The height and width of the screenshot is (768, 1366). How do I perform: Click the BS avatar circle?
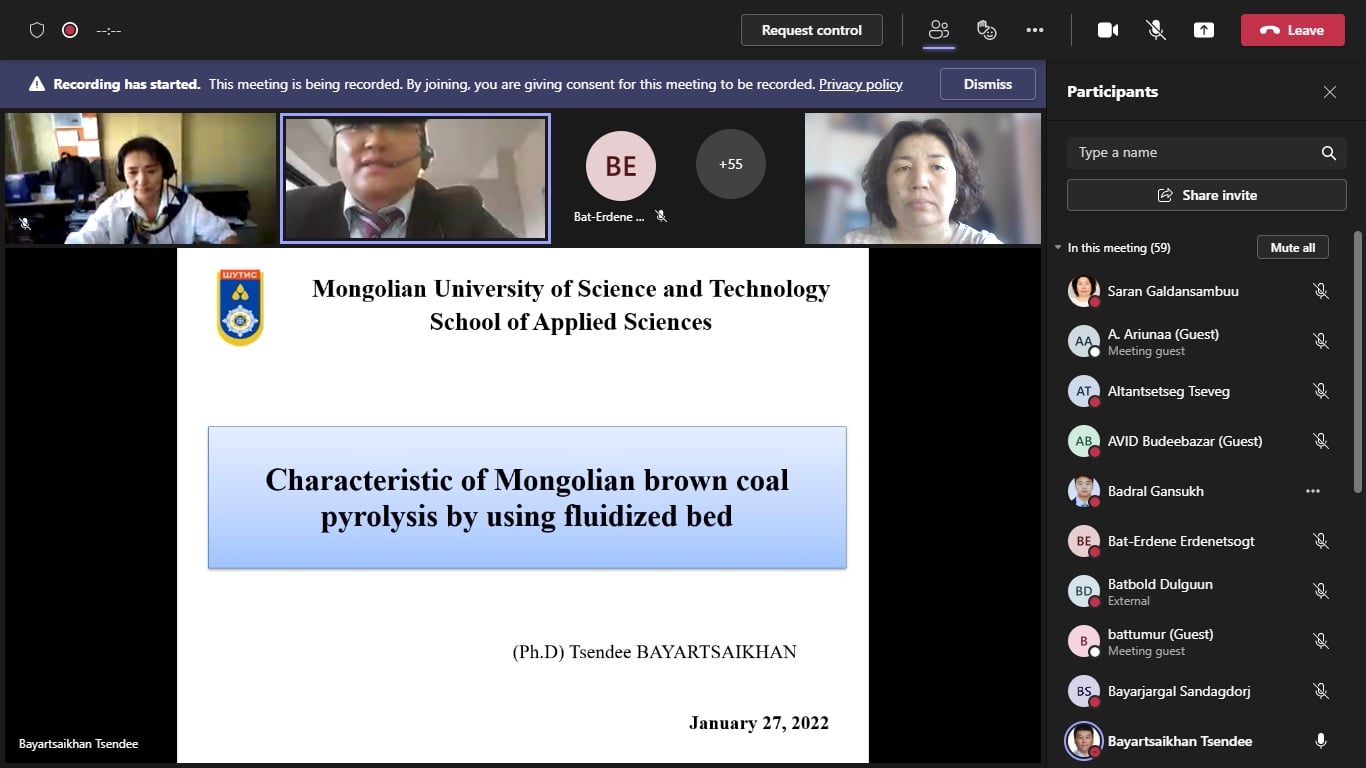[x=1084, y=691]
